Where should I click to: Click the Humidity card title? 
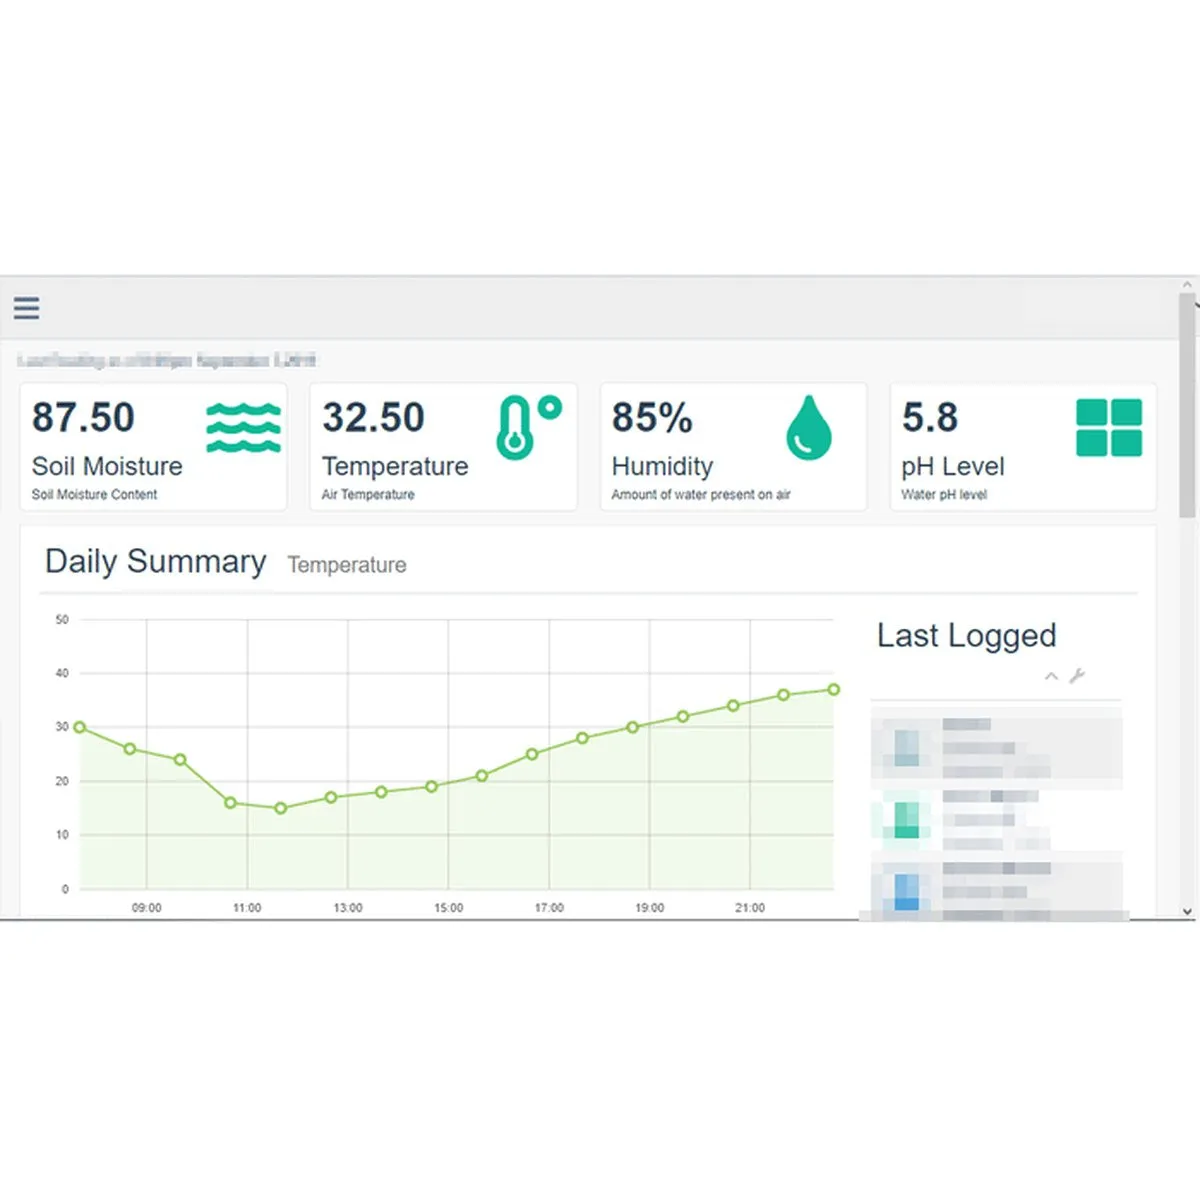(662, 467)
